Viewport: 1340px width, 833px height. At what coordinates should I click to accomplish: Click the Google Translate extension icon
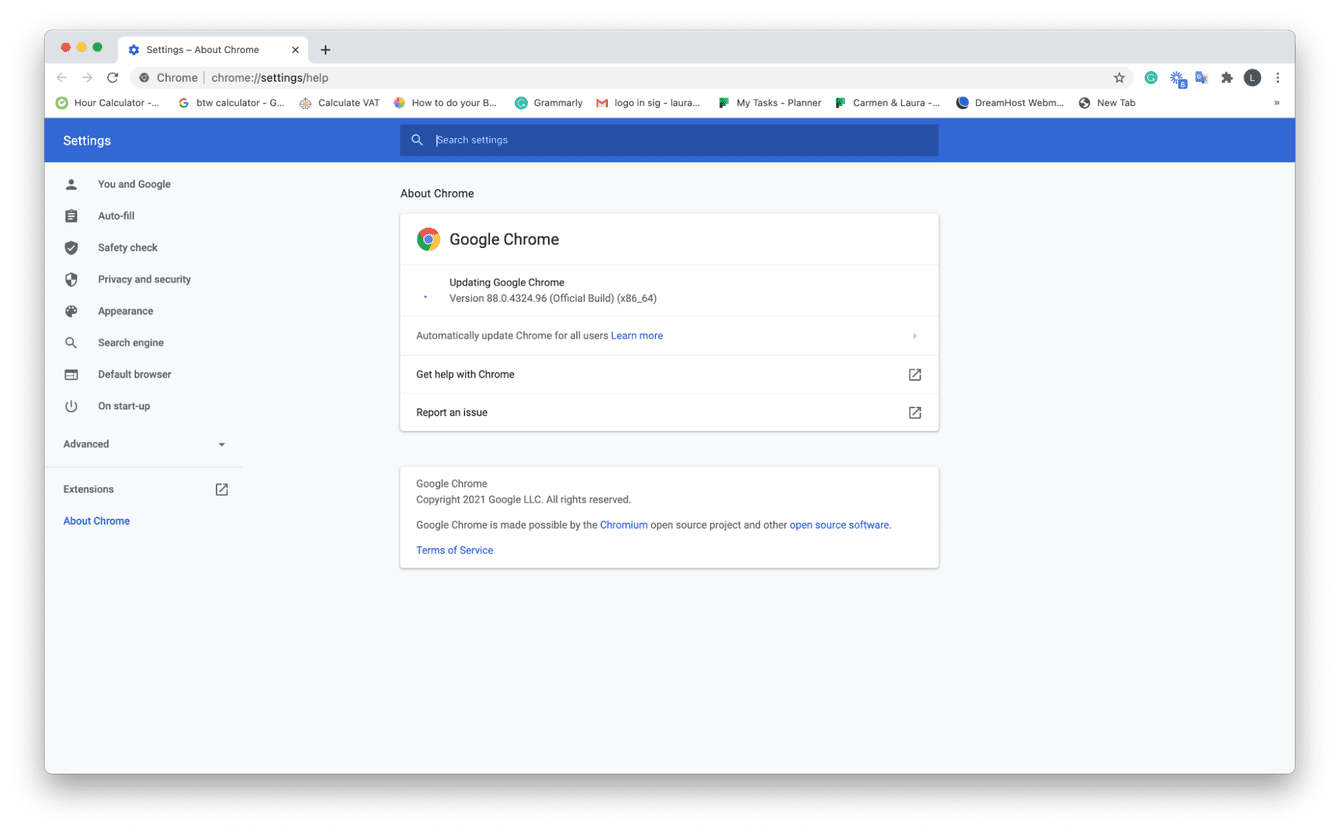click(1201, 77)
